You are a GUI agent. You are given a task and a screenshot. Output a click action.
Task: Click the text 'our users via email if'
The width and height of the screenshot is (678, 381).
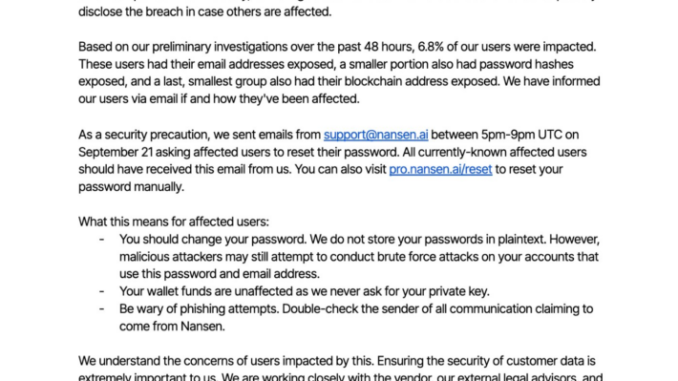click(132, 99)
